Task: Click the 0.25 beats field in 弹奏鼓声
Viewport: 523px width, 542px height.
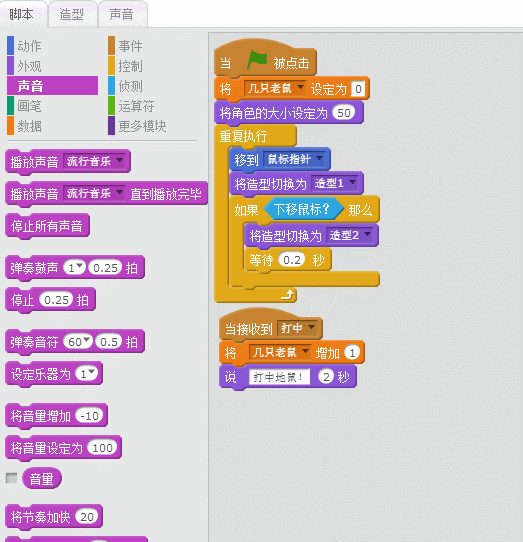Action: tap(105, 268)
